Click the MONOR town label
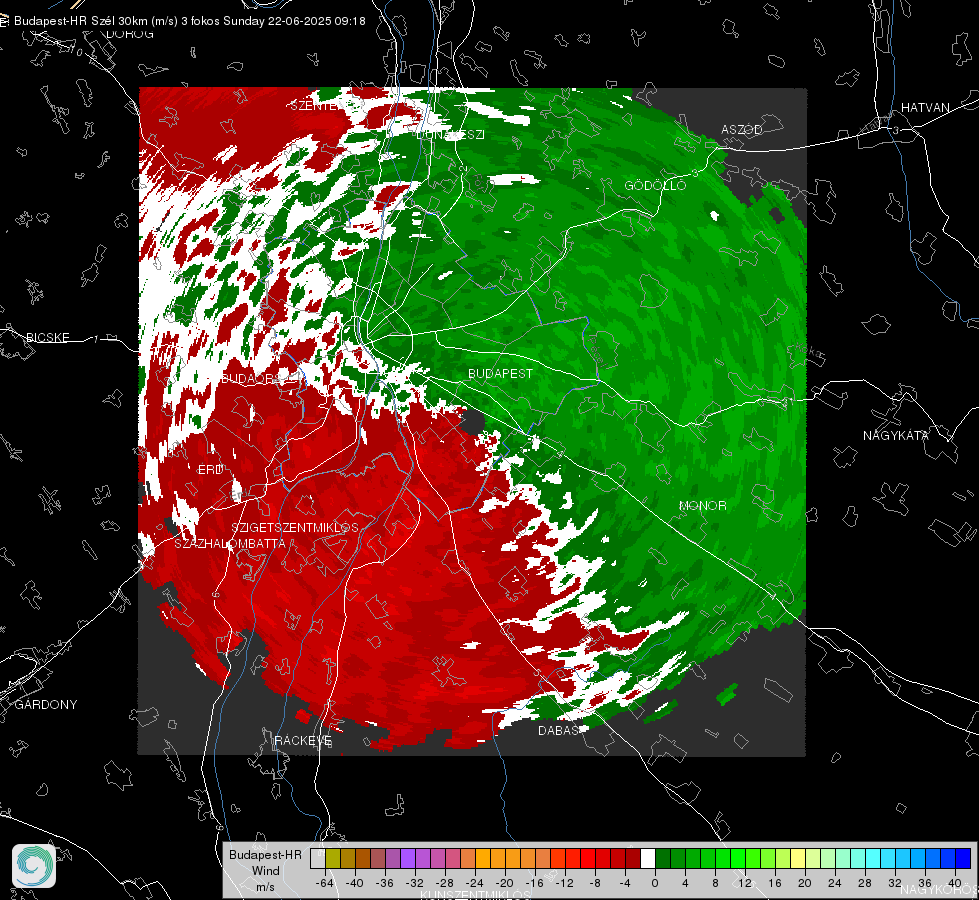Image resolution: width=979 pixels, height=900 pixels. pos(702,505)
